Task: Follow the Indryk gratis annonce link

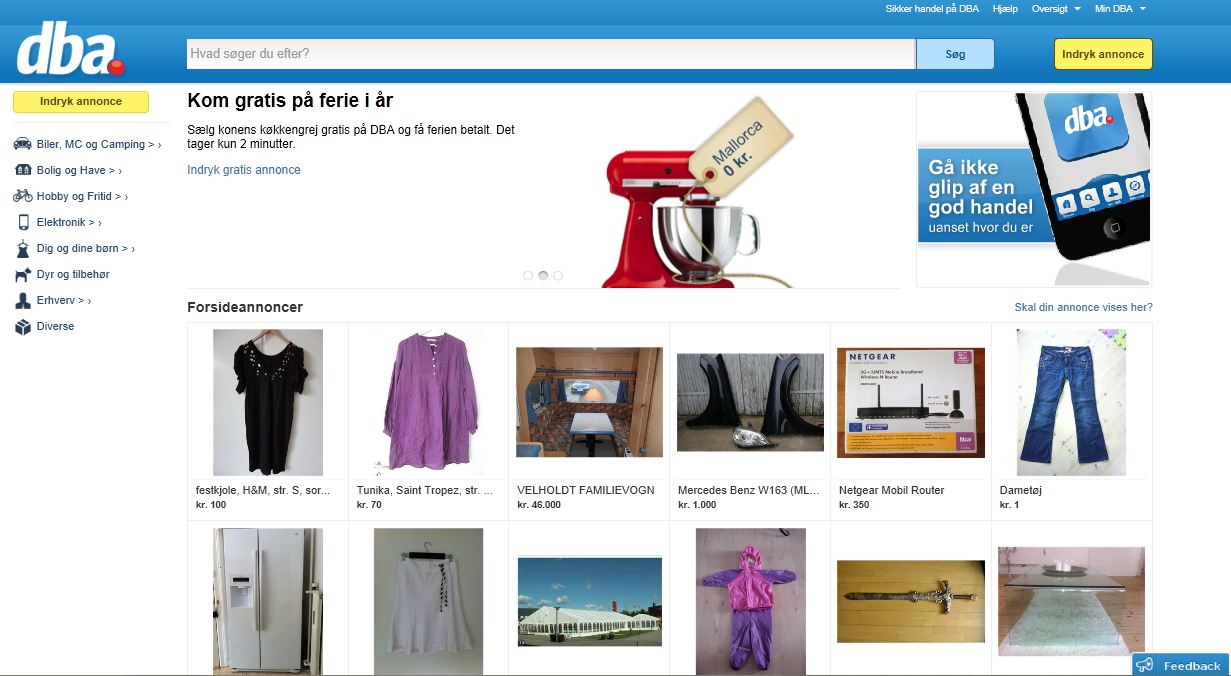Action: [x=244, y=170]
